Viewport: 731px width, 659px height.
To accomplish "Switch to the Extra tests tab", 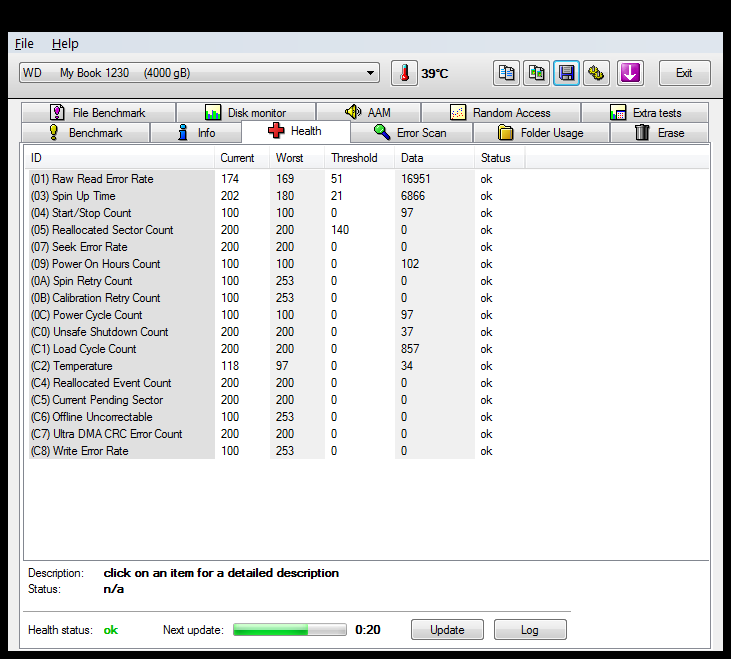I will [x=645, y=113].
